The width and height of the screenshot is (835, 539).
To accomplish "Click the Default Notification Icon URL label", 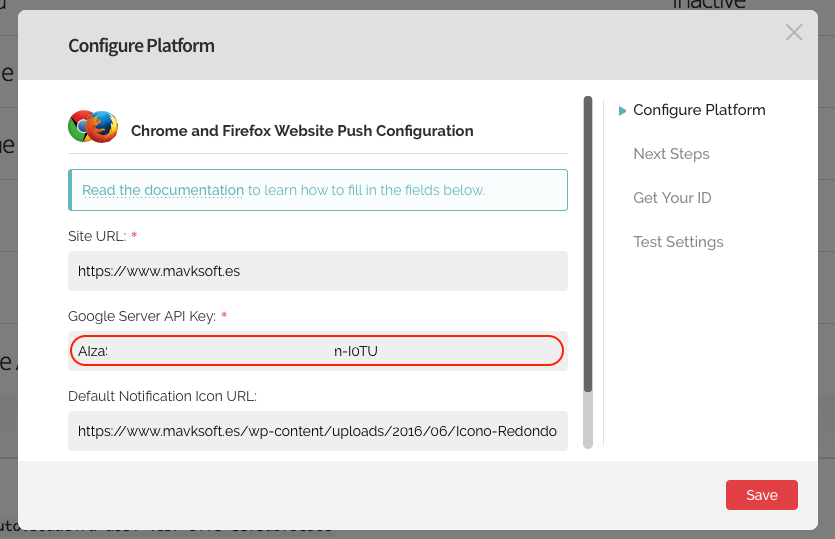I will (162, 396).
